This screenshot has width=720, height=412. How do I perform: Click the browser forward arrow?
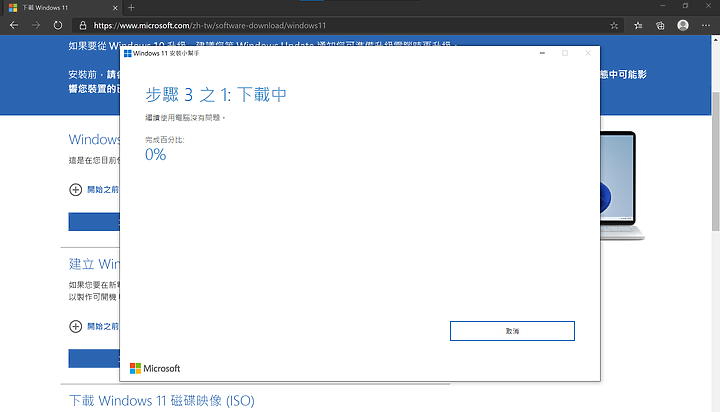tap(36, 25)
